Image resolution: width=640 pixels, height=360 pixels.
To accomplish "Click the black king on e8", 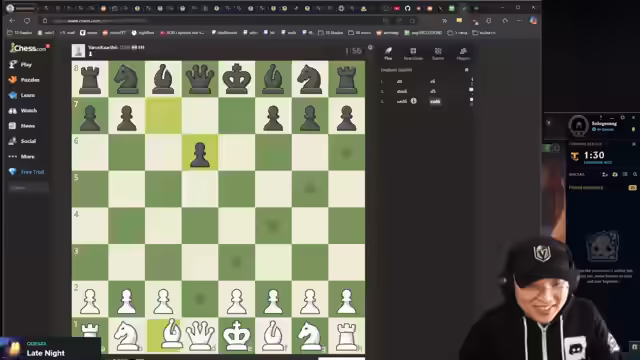I will click(237, 79).
